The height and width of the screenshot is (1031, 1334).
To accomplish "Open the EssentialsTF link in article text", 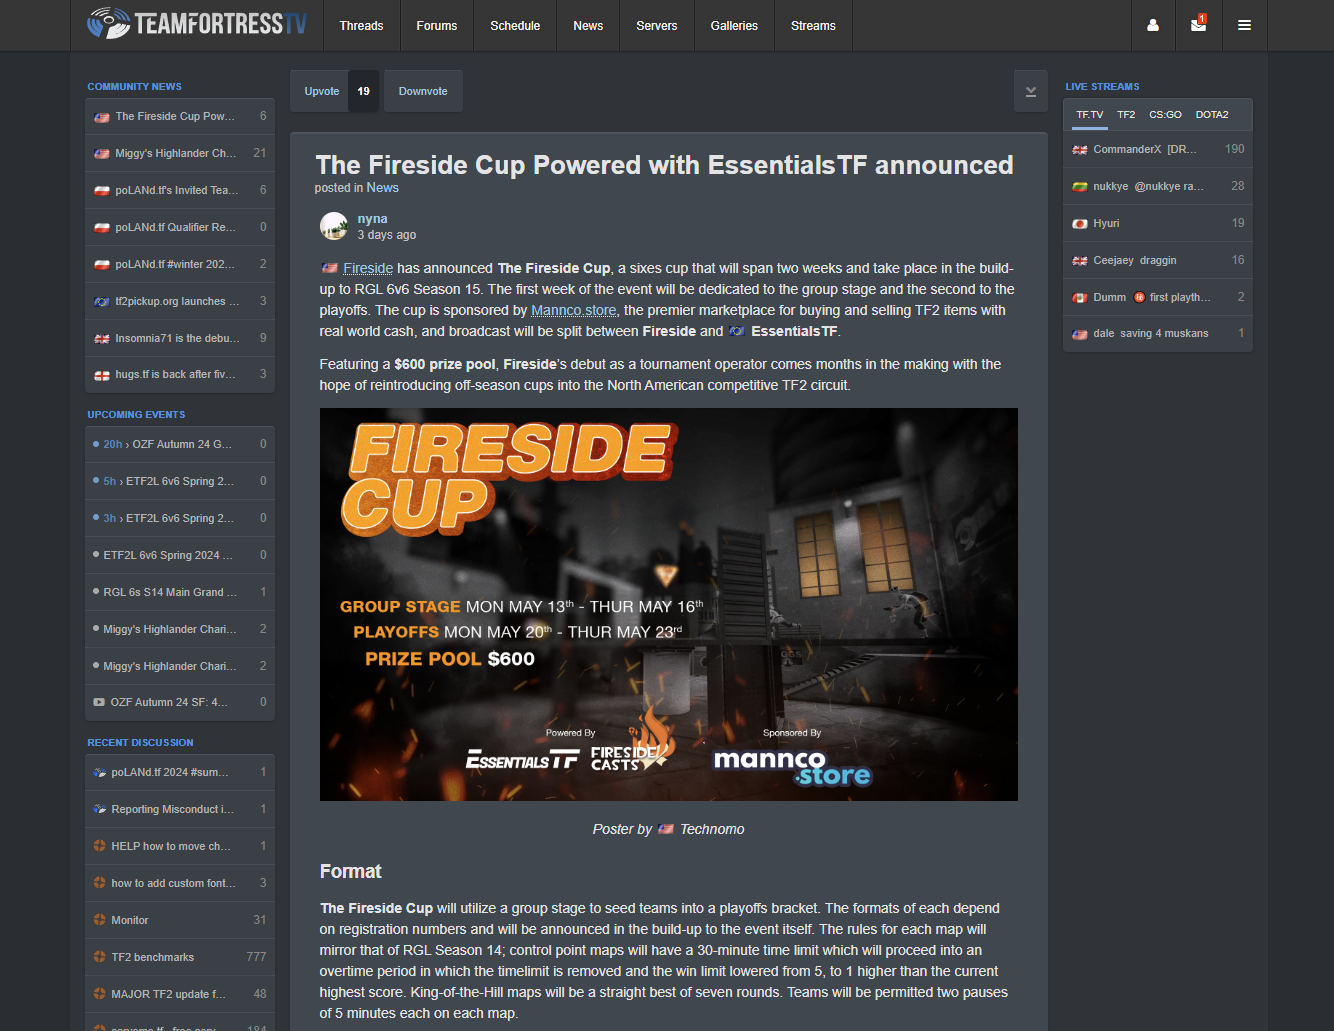I will [795, 331].
